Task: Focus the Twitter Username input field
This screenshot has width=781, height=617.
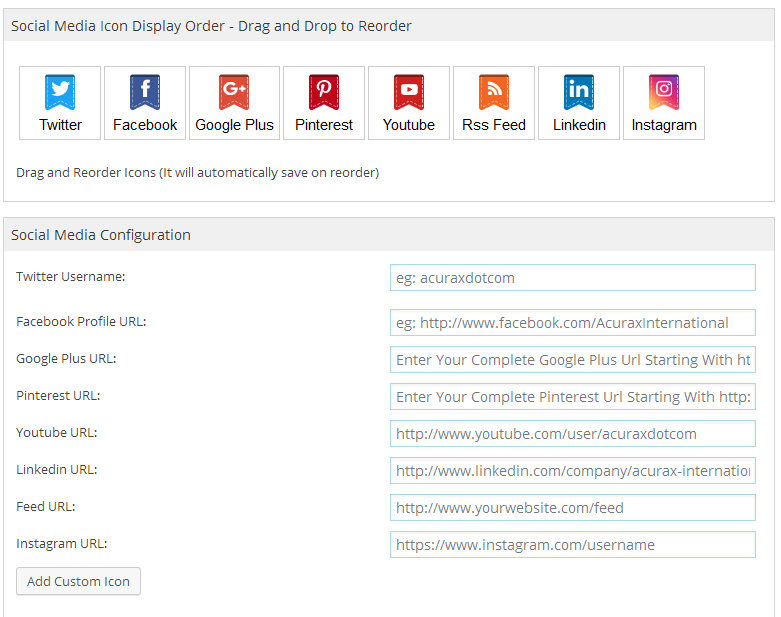Action: [572, 278]
